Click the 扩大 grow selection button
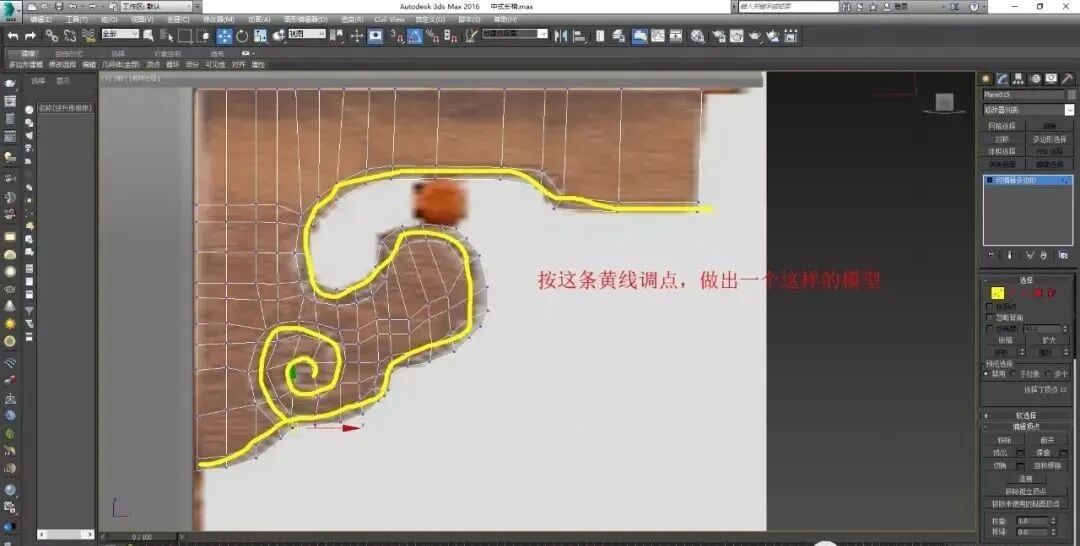Image resolution: width=1080 pixels, height=546 pixels. tap(1048, 340)
